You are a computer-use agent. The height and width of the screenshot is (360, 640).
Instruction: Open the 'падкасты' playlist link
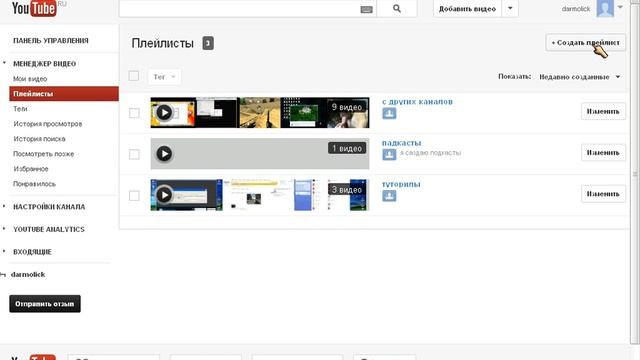coord(401,143)
